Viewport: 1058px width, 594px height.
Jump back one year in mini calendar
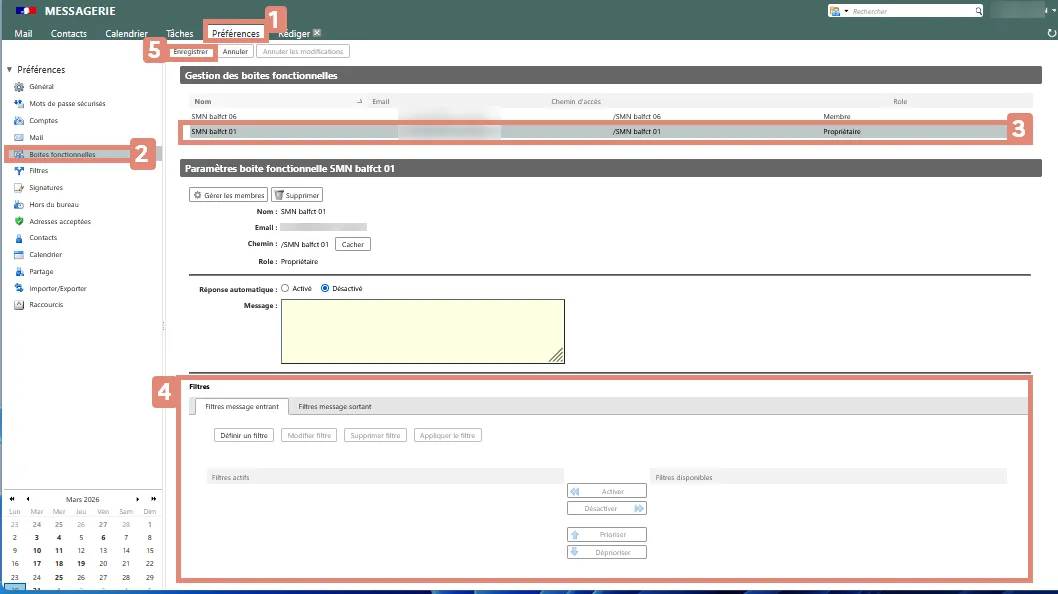pyautogui.click(x=12, y=499)
